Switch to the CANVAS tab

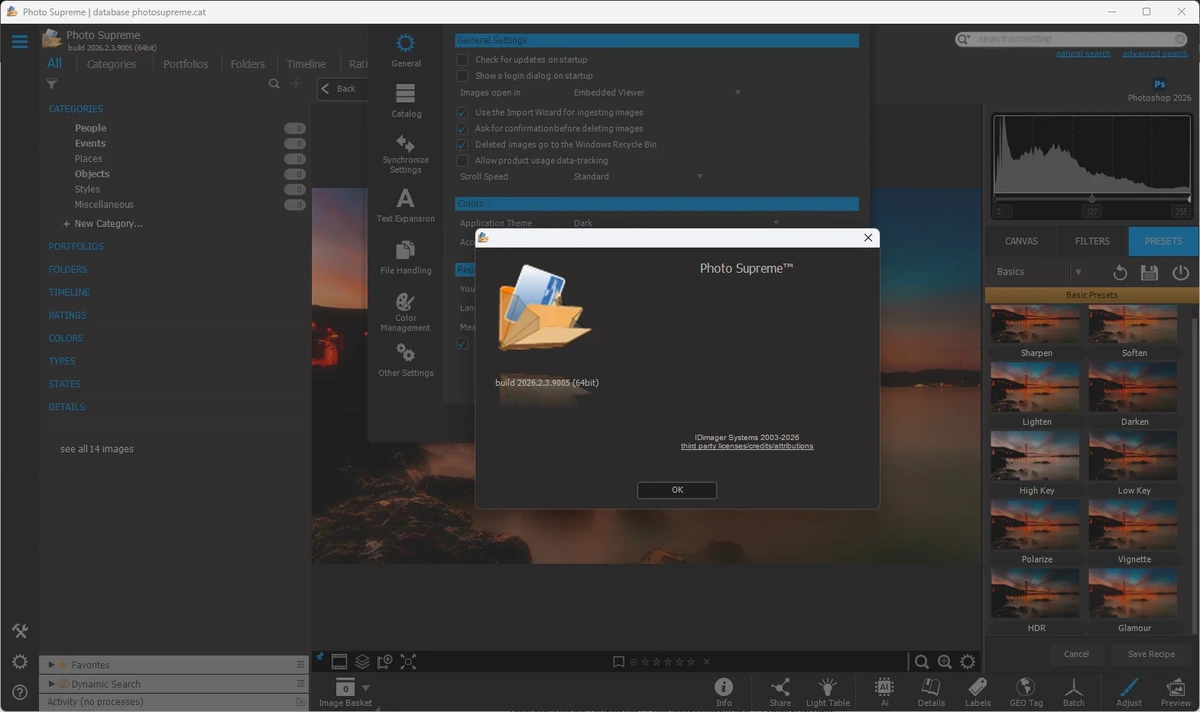point(1021,241)
